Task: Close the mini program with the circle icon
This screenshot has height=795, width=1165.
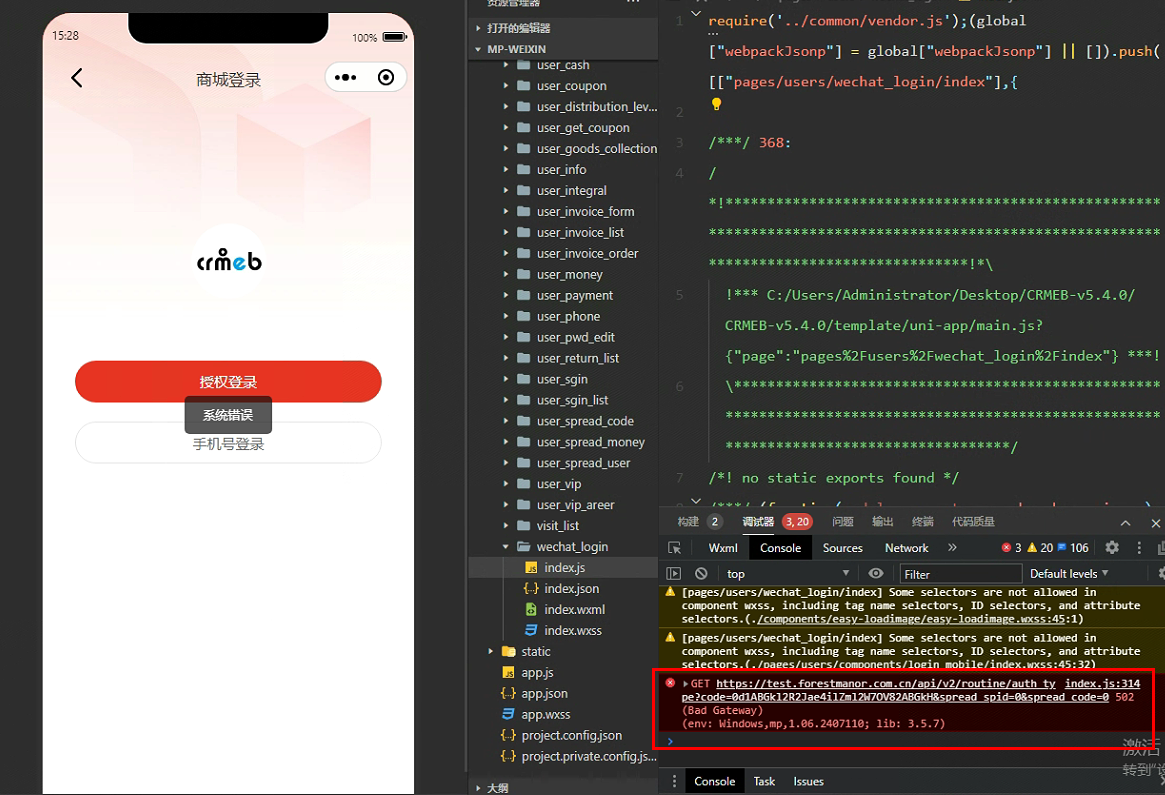Action: coord(386,77)
